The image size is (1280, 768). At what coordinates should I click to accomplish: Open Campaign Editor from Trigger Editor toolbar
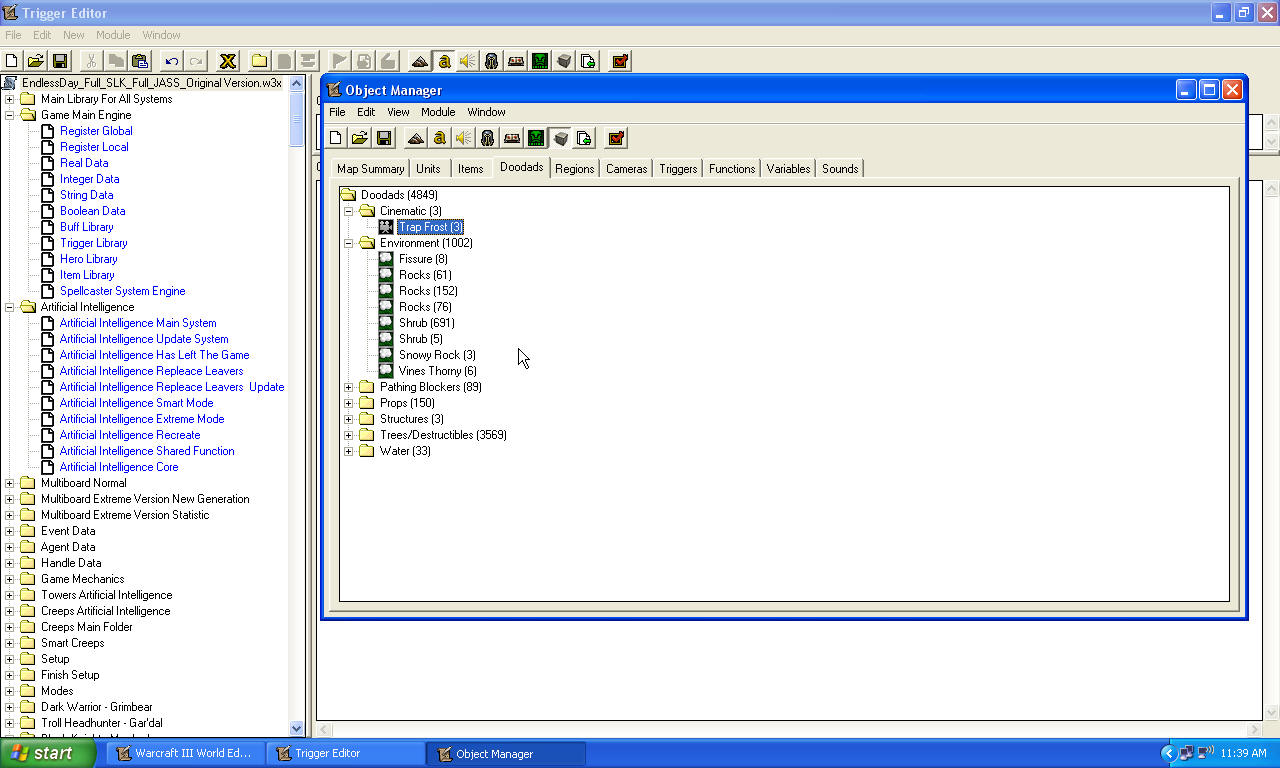tap(516, 61)
